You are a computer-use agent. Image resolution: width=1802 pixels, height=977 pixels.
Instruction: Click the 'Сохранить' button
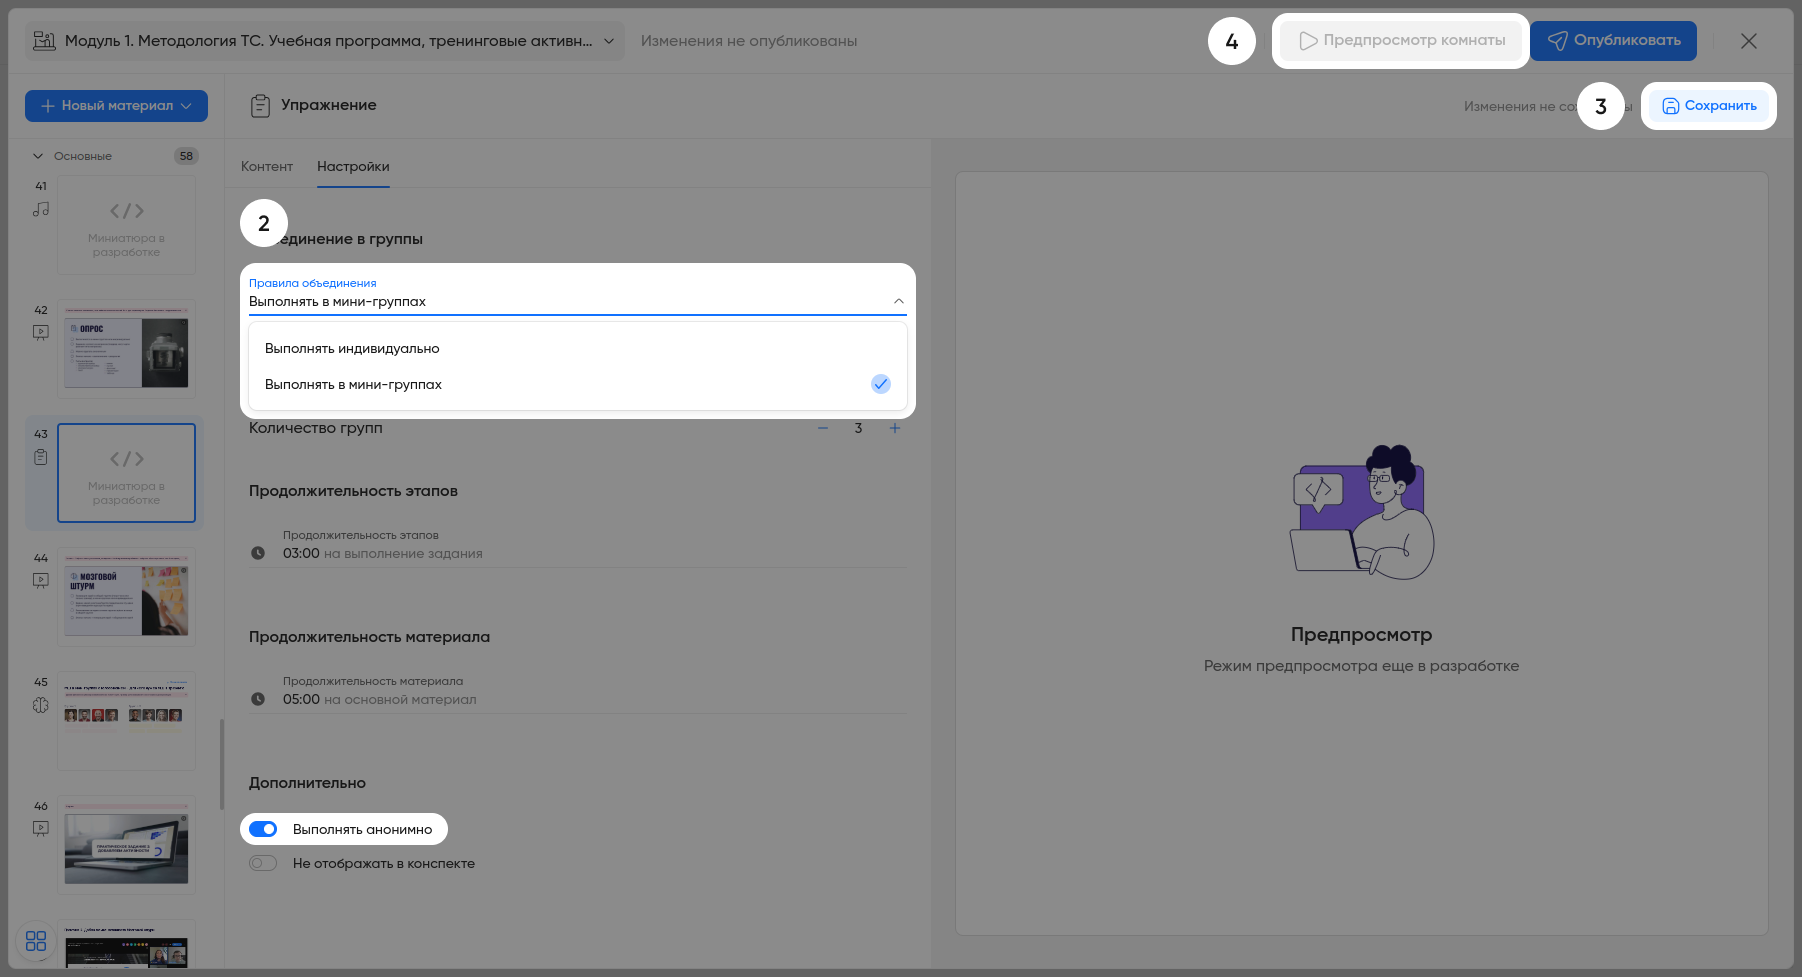tap(1709, 106)
